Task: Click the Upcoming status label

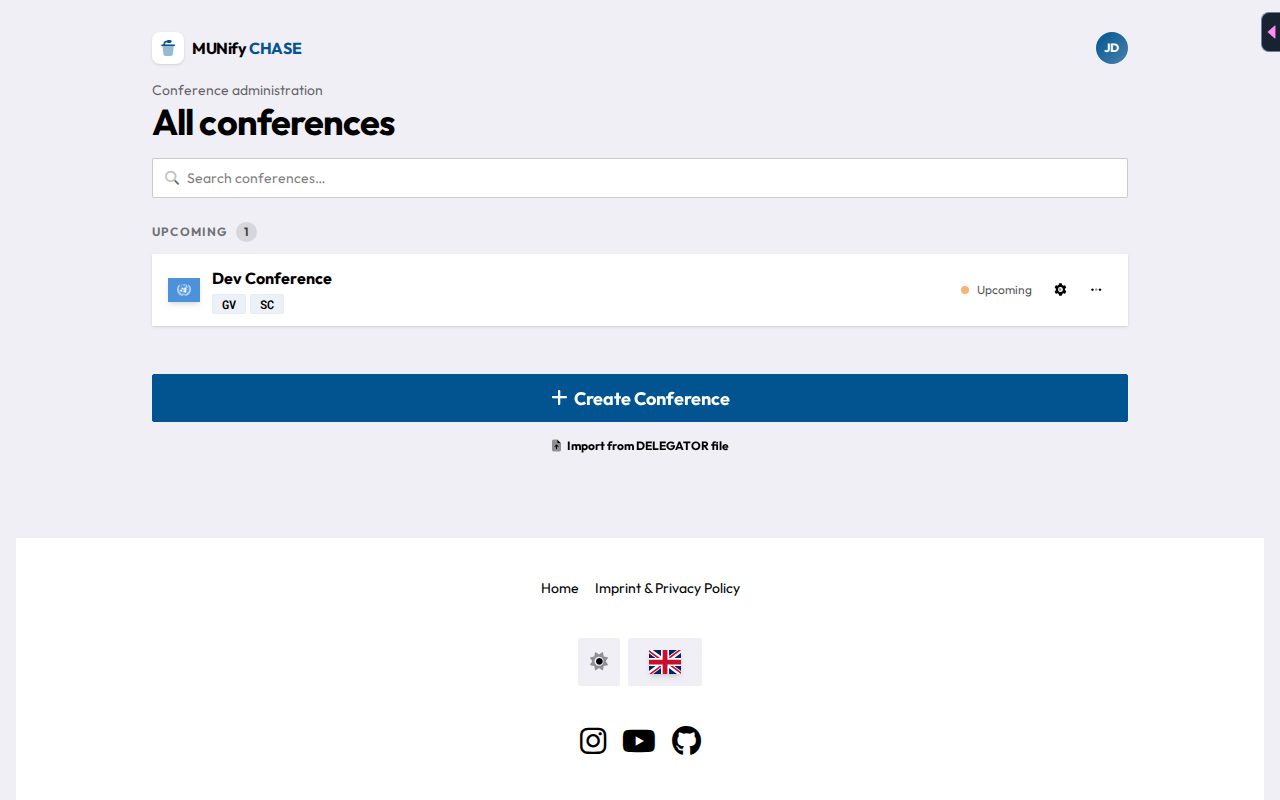Action: [x=1004, y=290]
